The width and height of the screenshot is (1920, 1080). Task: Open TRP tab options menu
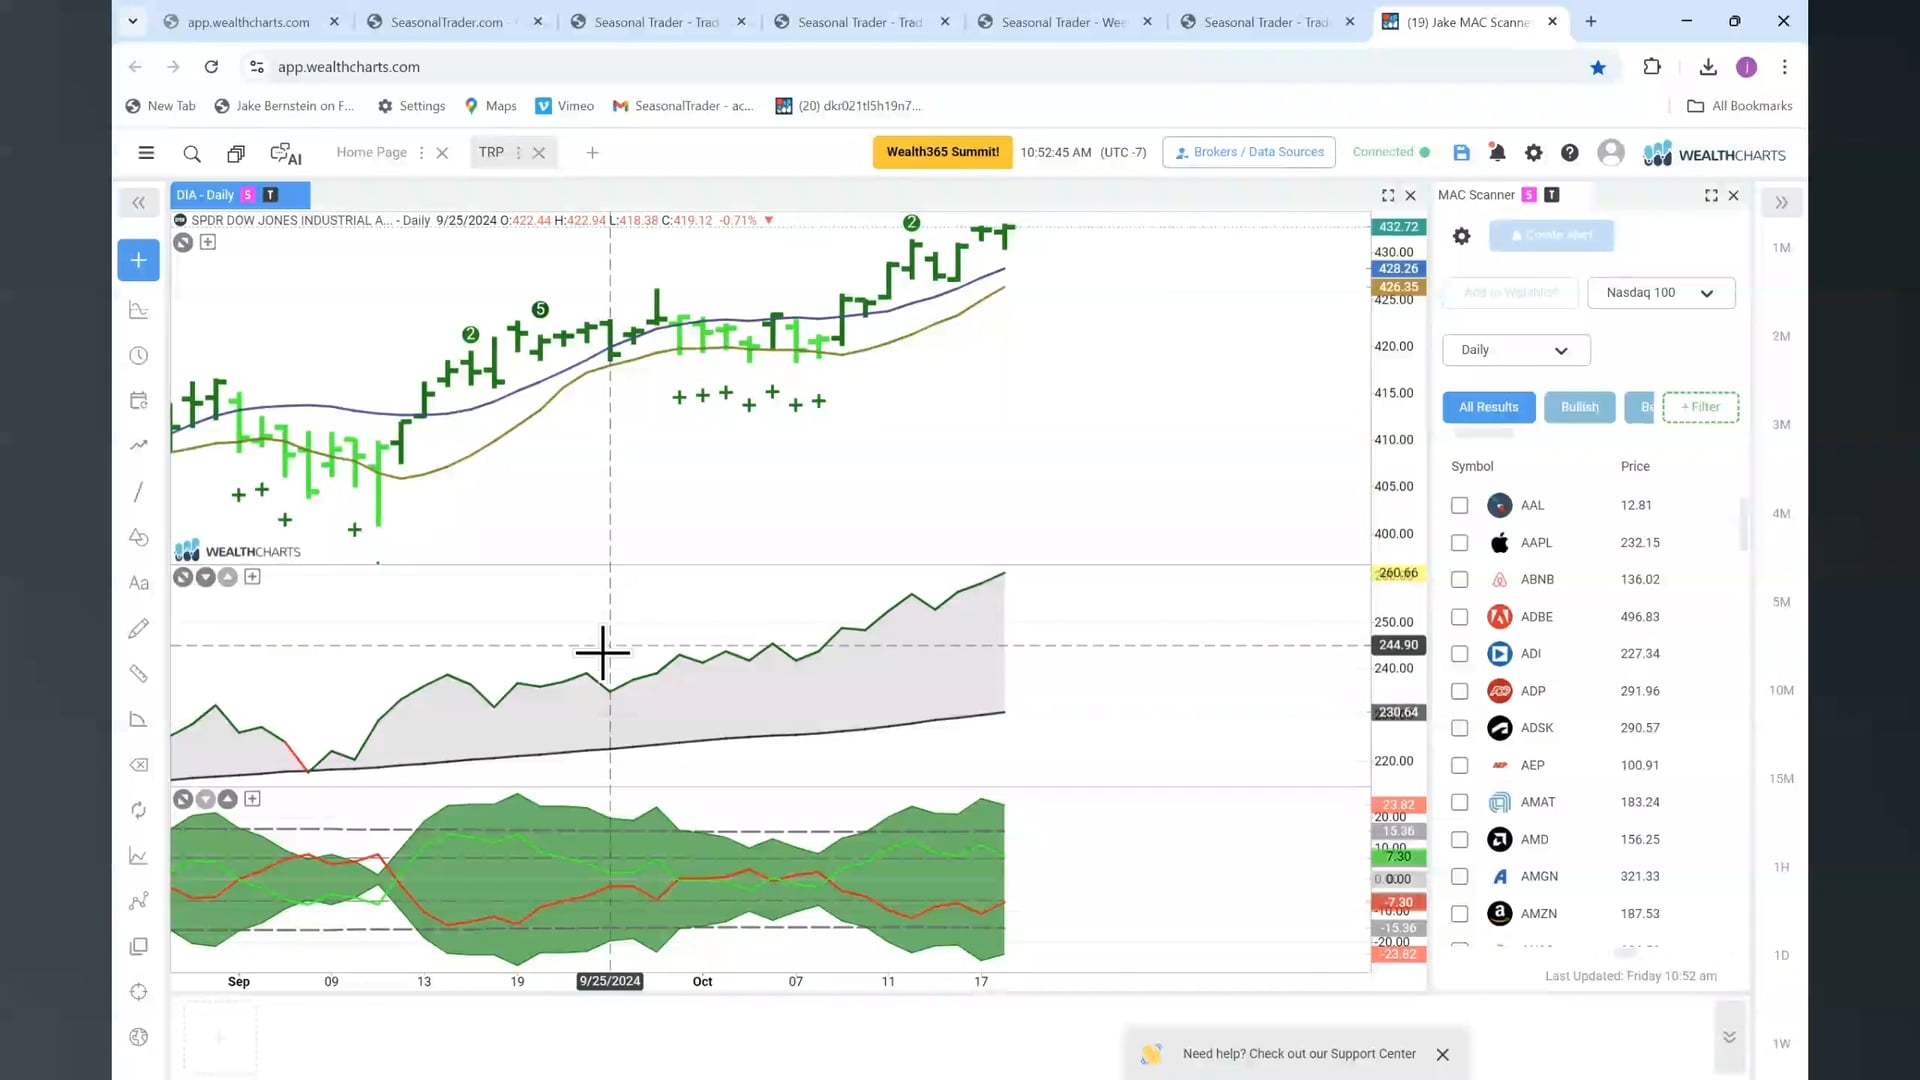pyautogui.click(x=518, y=153)
